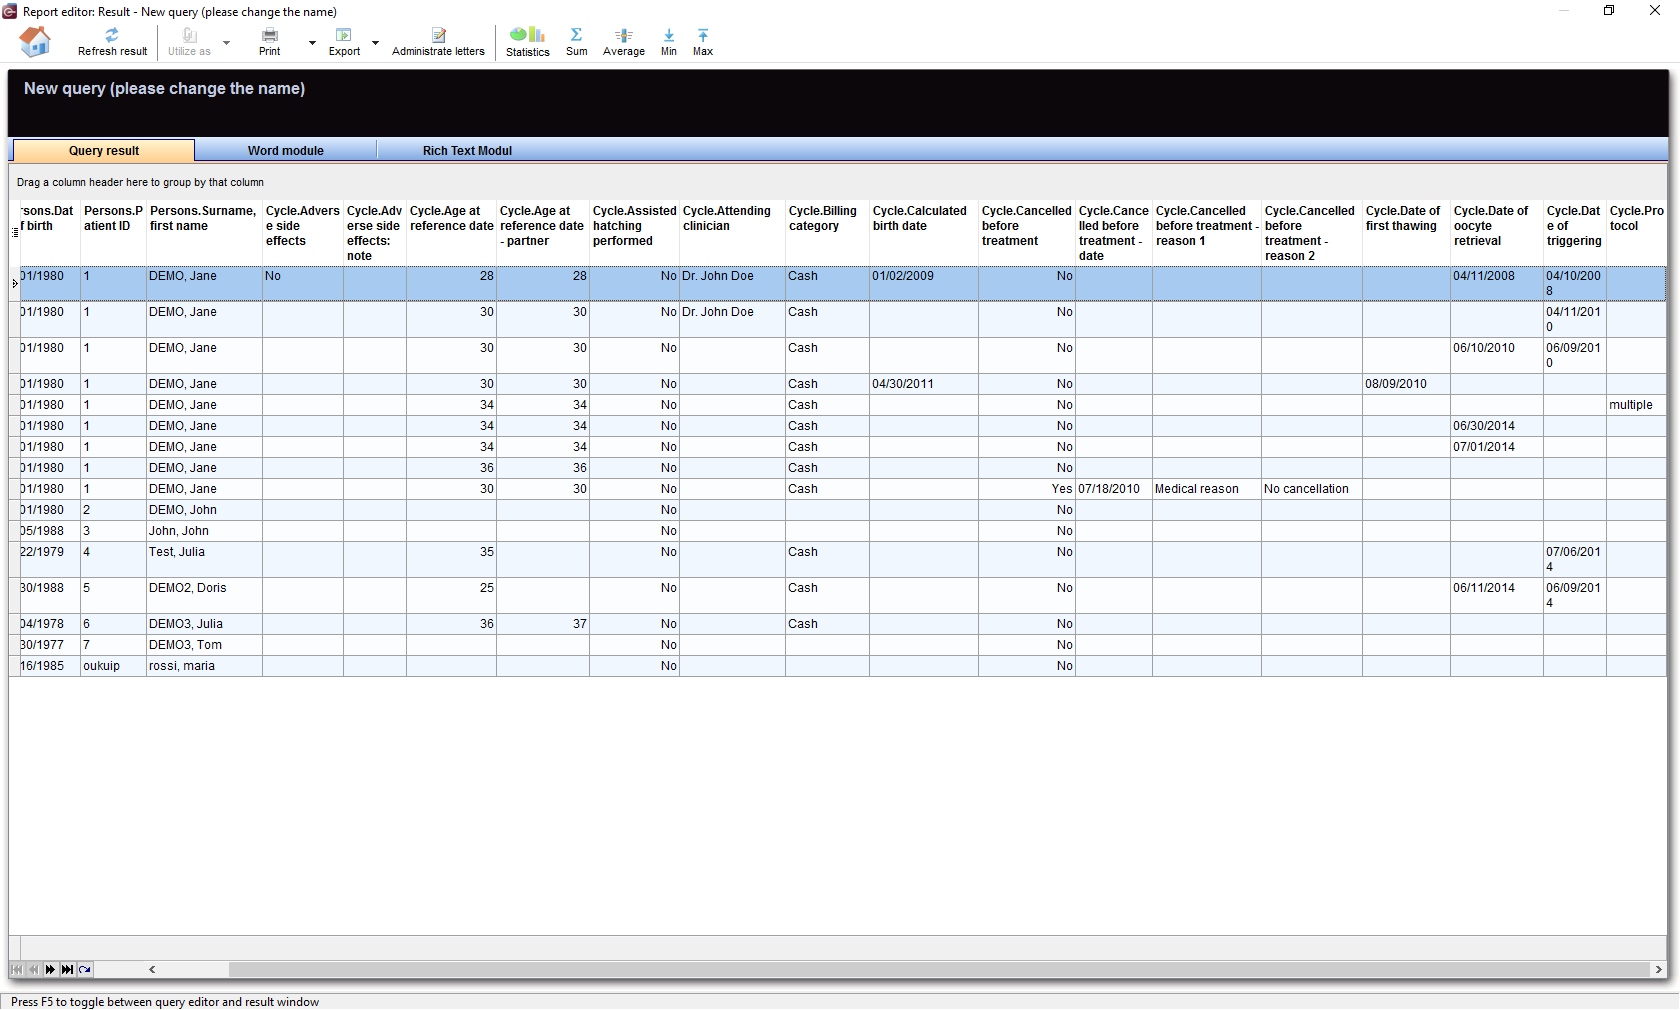The width and height of the screenshot is (1680, 1010).
Task: Go to the previous page of records
Action: 34,969
